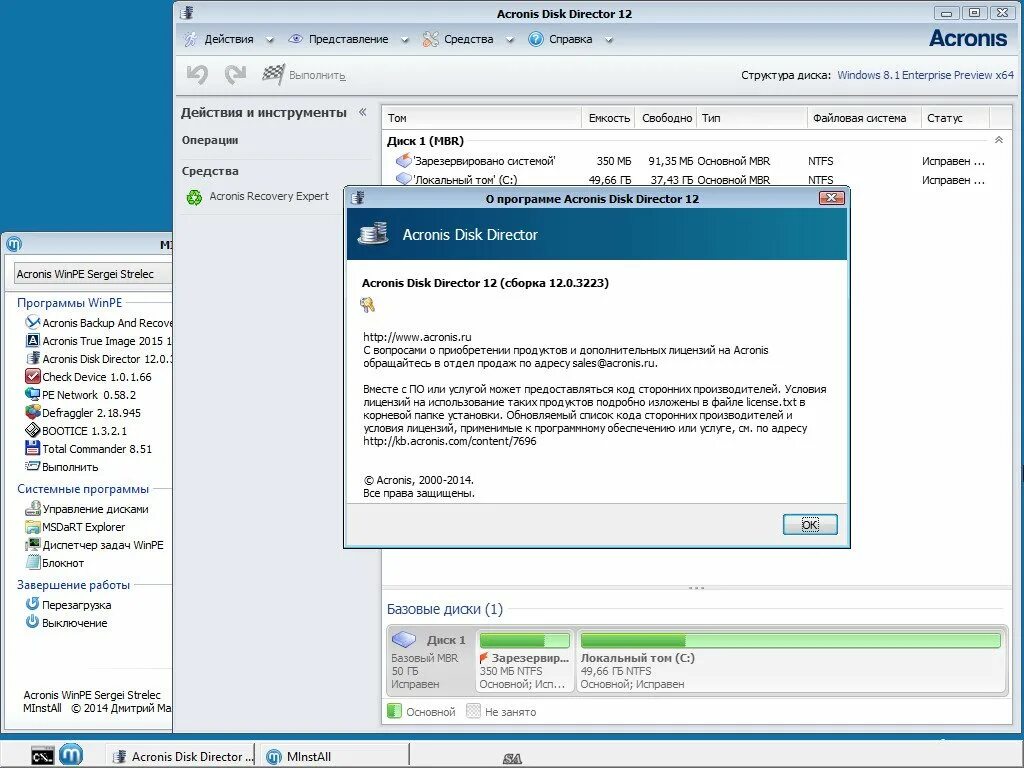The image size is (1024, 768).
Task: Click Перезагрузка in MInstAll
Action: [x=69, y=605]
